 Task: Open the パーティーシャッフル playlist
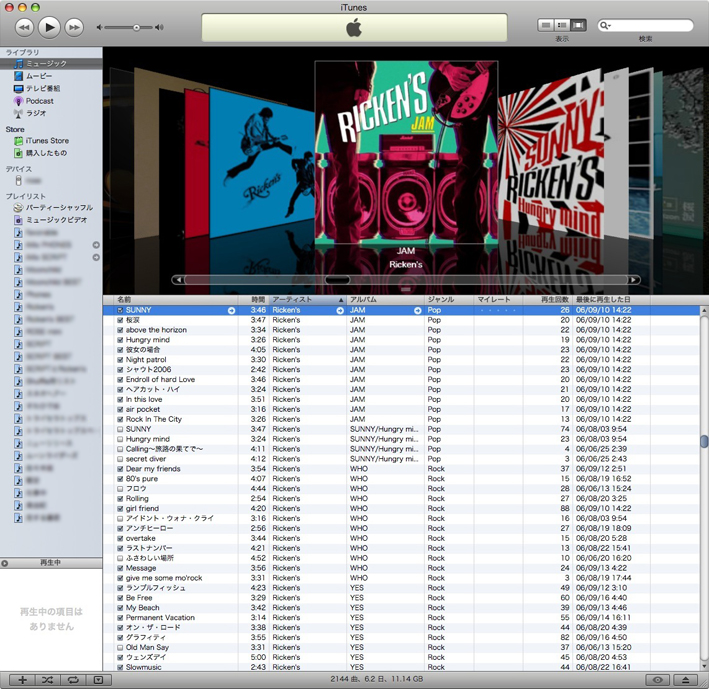click(x=59, y=208)
